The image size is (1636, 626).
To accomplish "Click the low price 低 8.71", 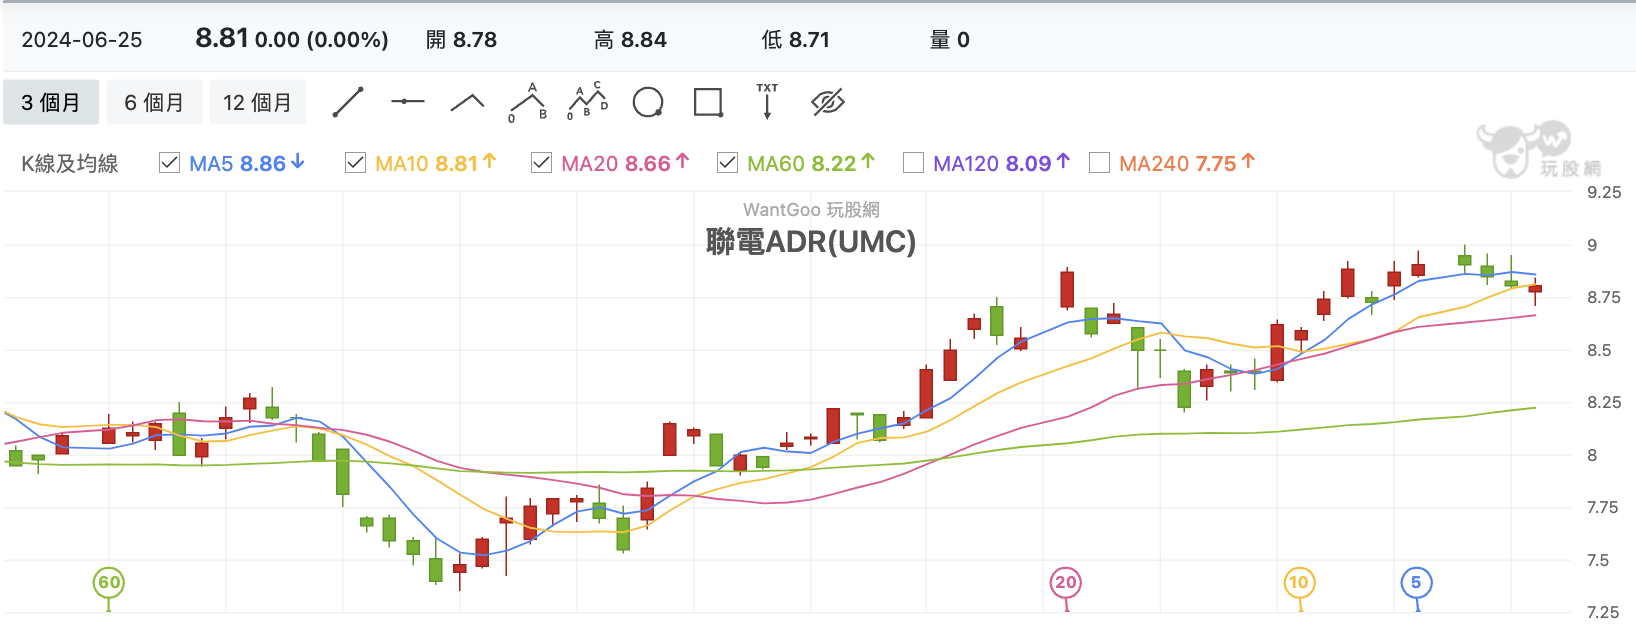I will (x=796, y=40).
